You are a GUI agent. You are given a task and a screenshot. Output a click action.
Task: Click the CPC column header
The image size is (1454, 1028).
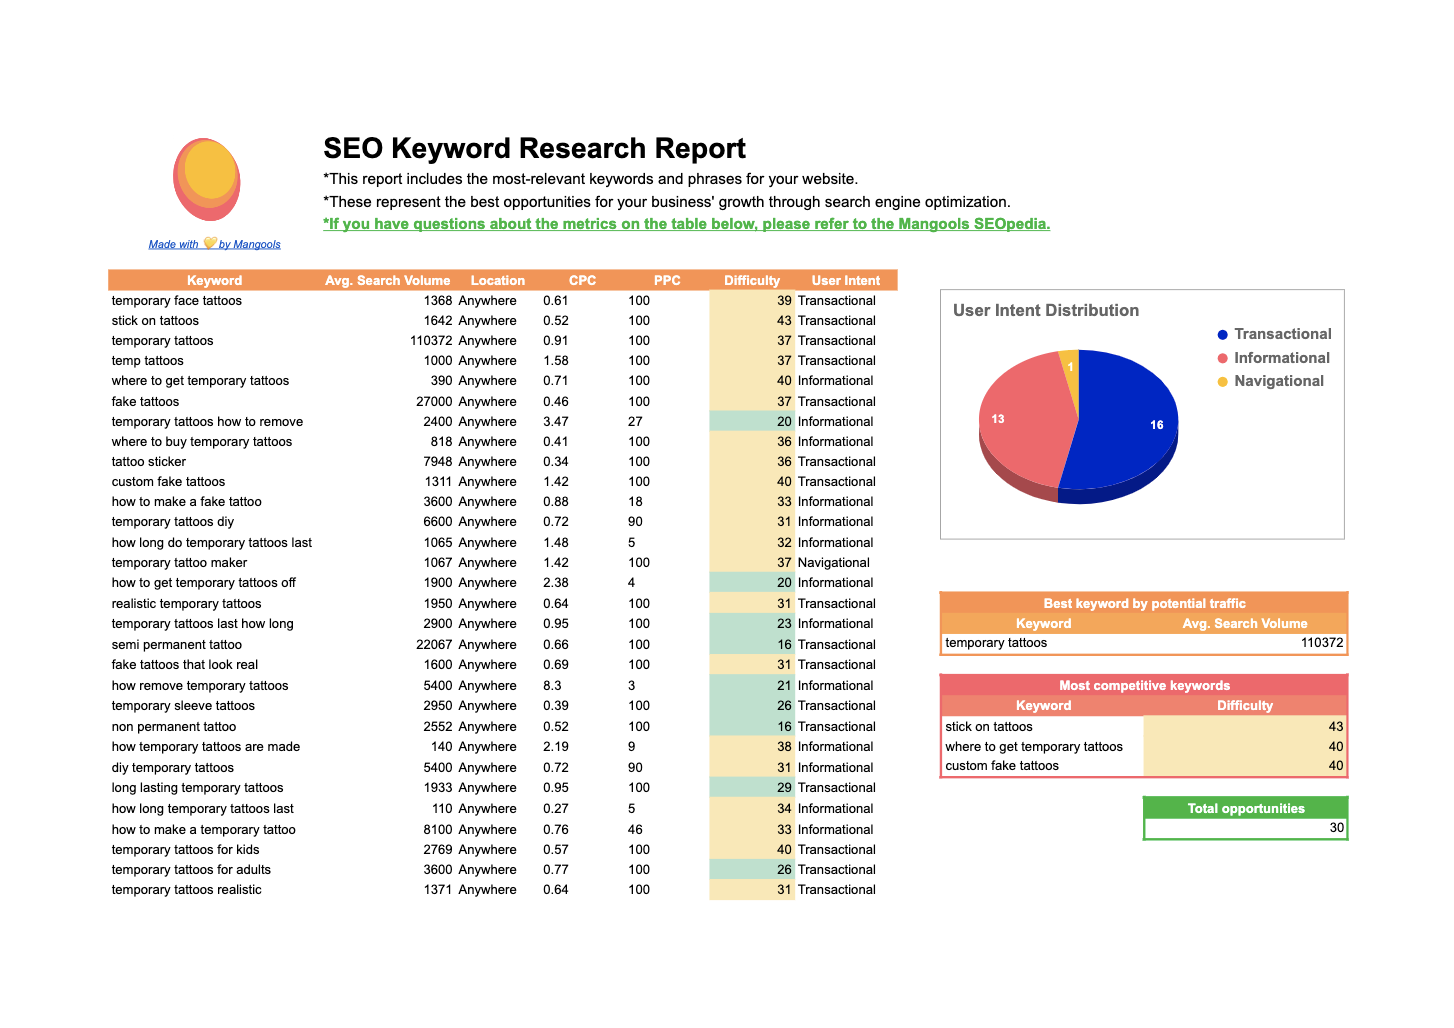(x=582, y=281)
